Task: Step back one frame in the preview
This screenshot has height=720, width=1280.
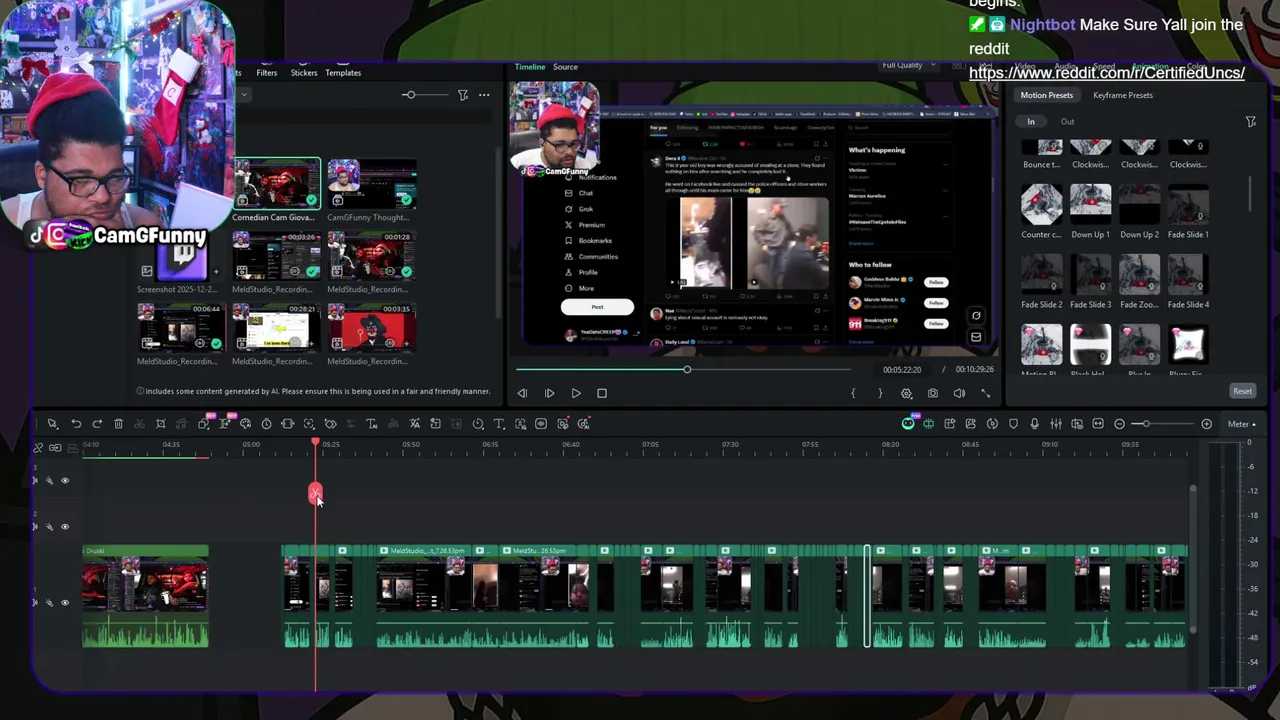Action: click(x=522, y=393)
